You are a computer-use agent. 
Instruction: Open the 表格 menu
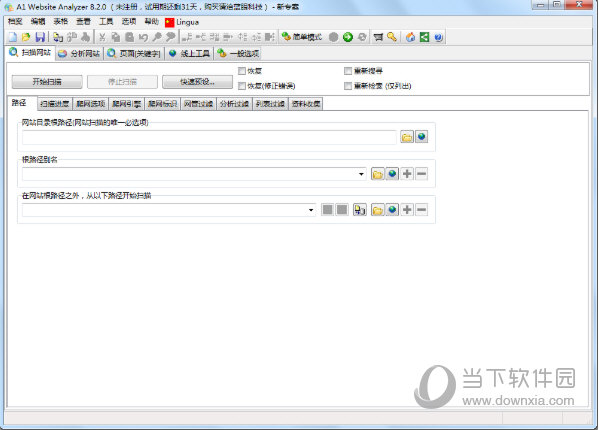(x=61, y=22)
